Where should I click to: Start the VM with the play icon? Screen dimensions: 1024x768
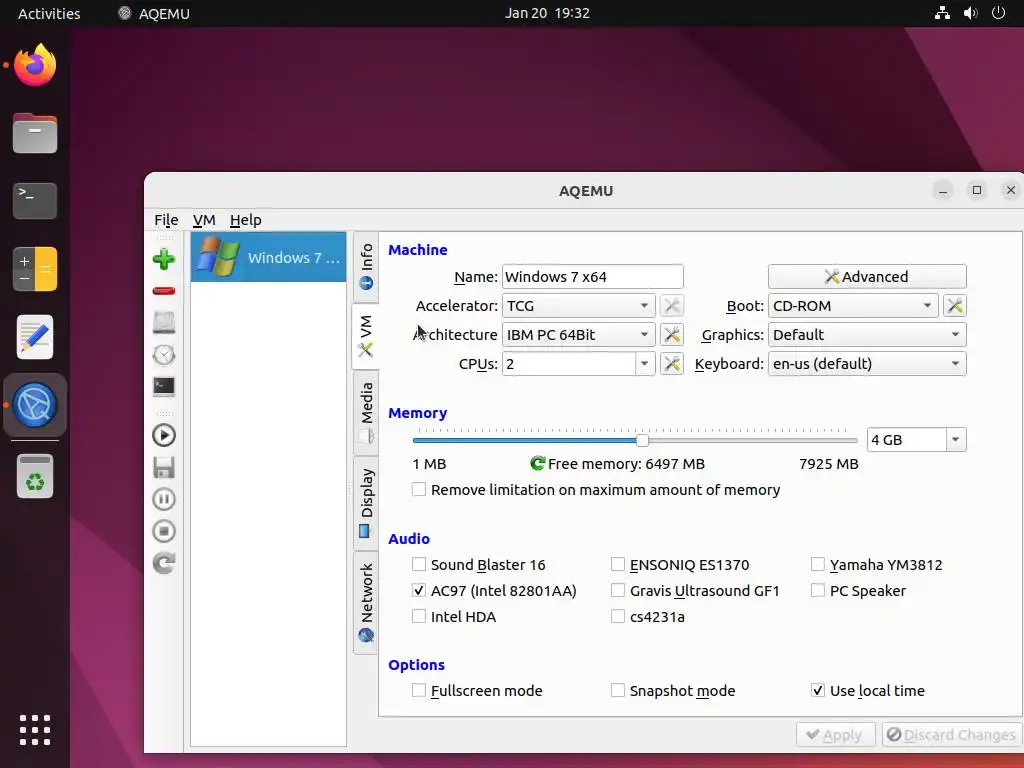tap(164, 435)
